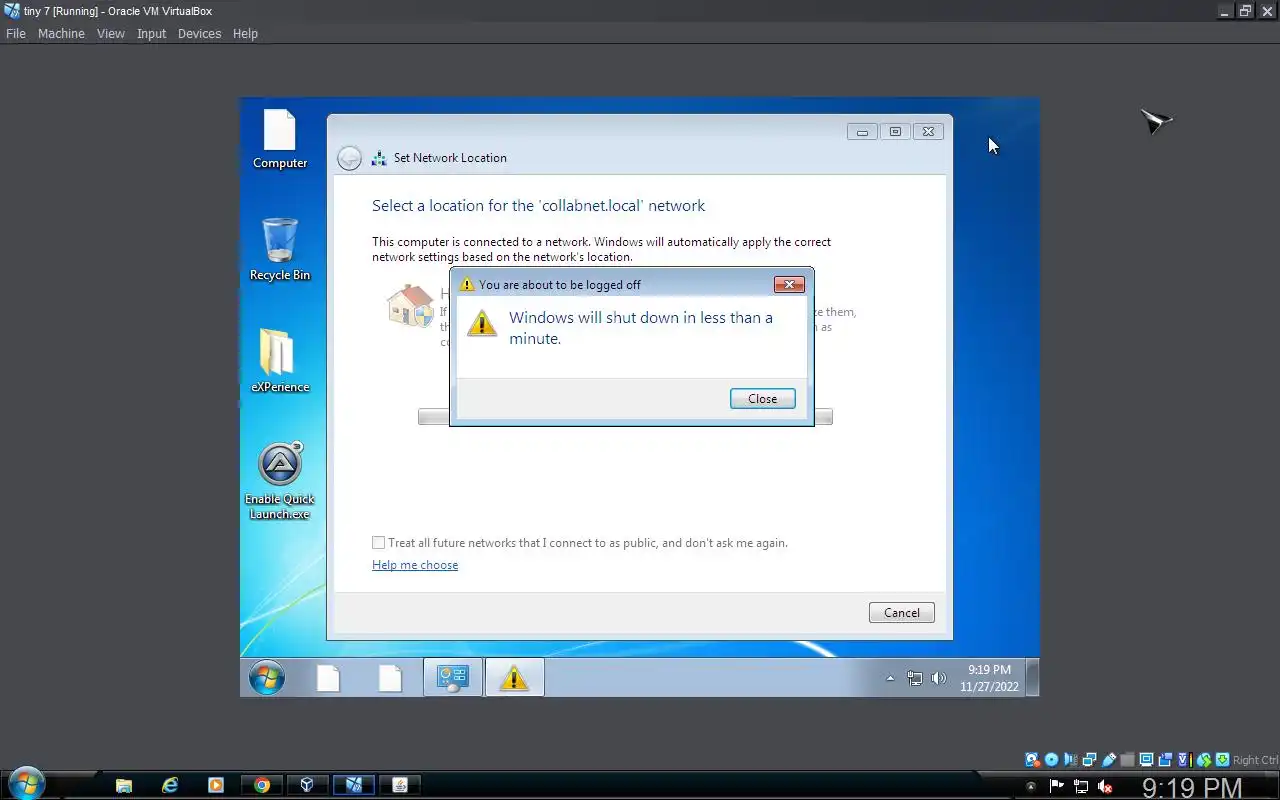Click the VirtualBox shared folders indicator
Image resolution: width=1280 pixels, height=800 pixels.
[x=1127, y=760]
